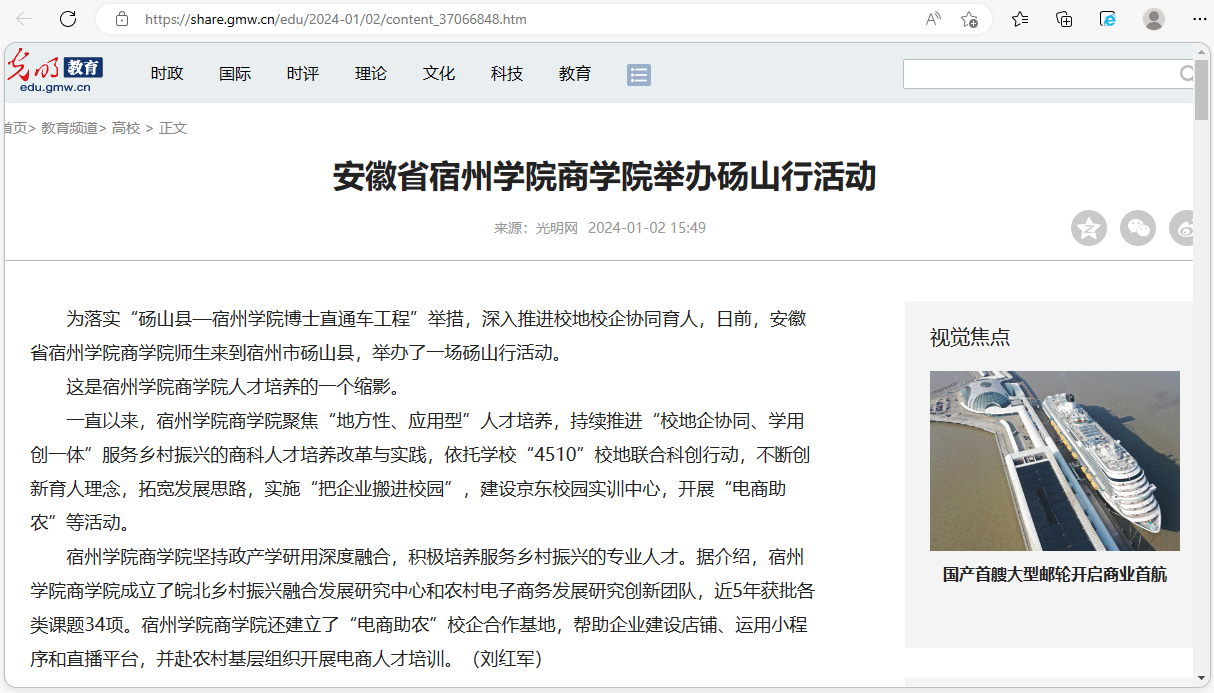Image resolution: width=1214 pixels, height=693 pixels.
Task: Open the list-style more channels icon
Action: tap(639, 74)
